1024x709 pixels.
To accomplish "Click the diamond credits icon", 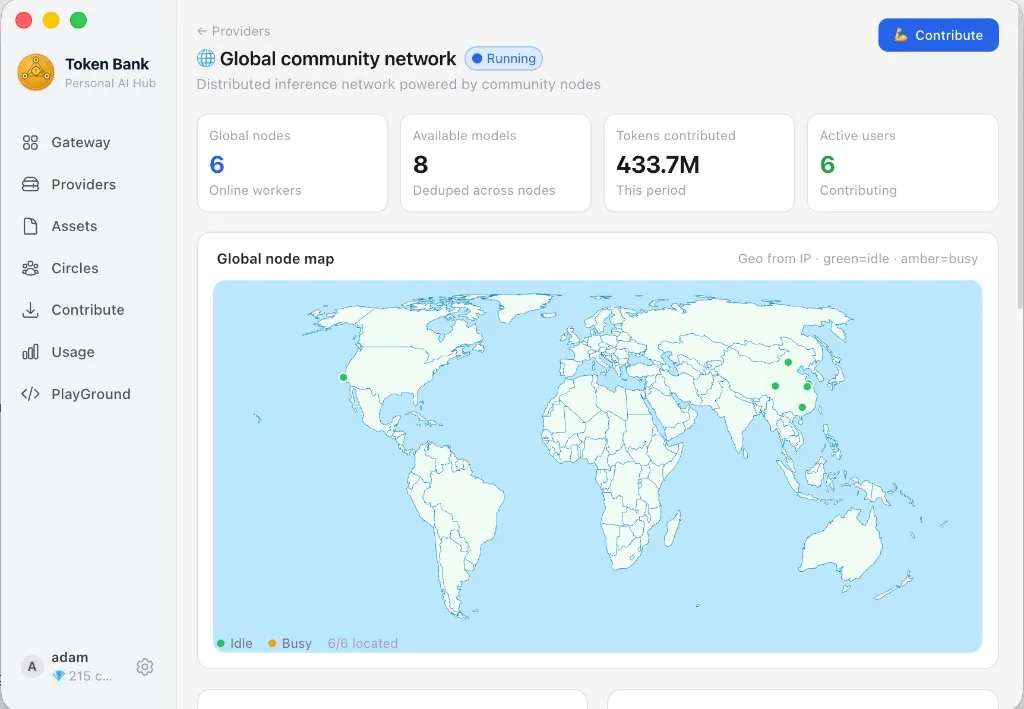I will click(x=58, y=676).
